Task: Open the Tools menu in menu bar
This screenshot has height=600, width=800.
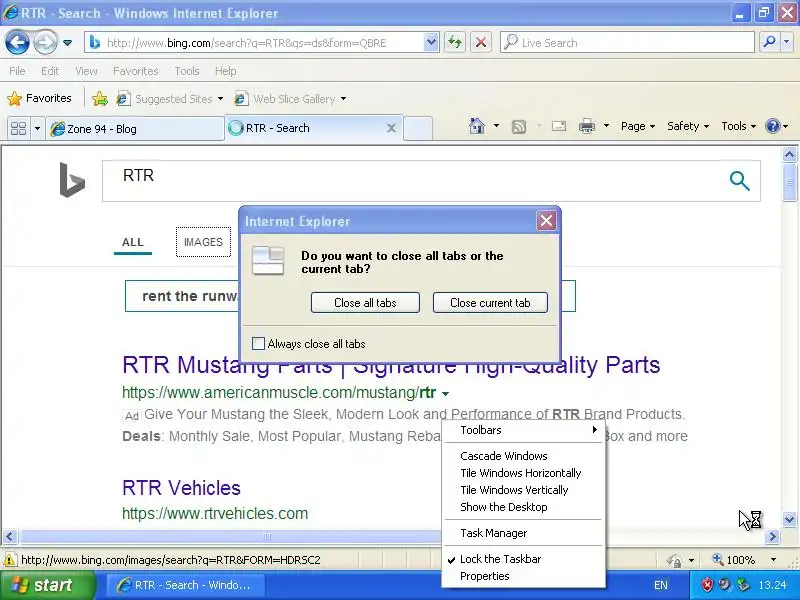Action: pos(187,71)
